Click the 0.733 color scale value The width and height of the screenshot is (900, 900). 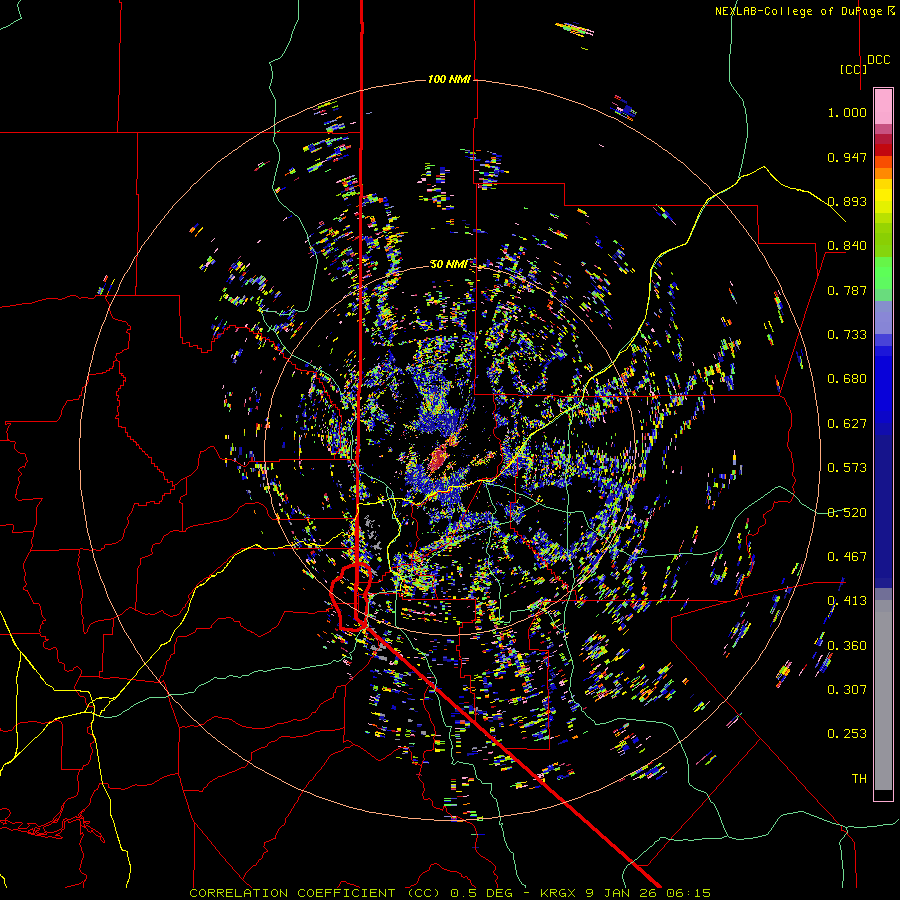pyautogui.click(x=847, y=335)
